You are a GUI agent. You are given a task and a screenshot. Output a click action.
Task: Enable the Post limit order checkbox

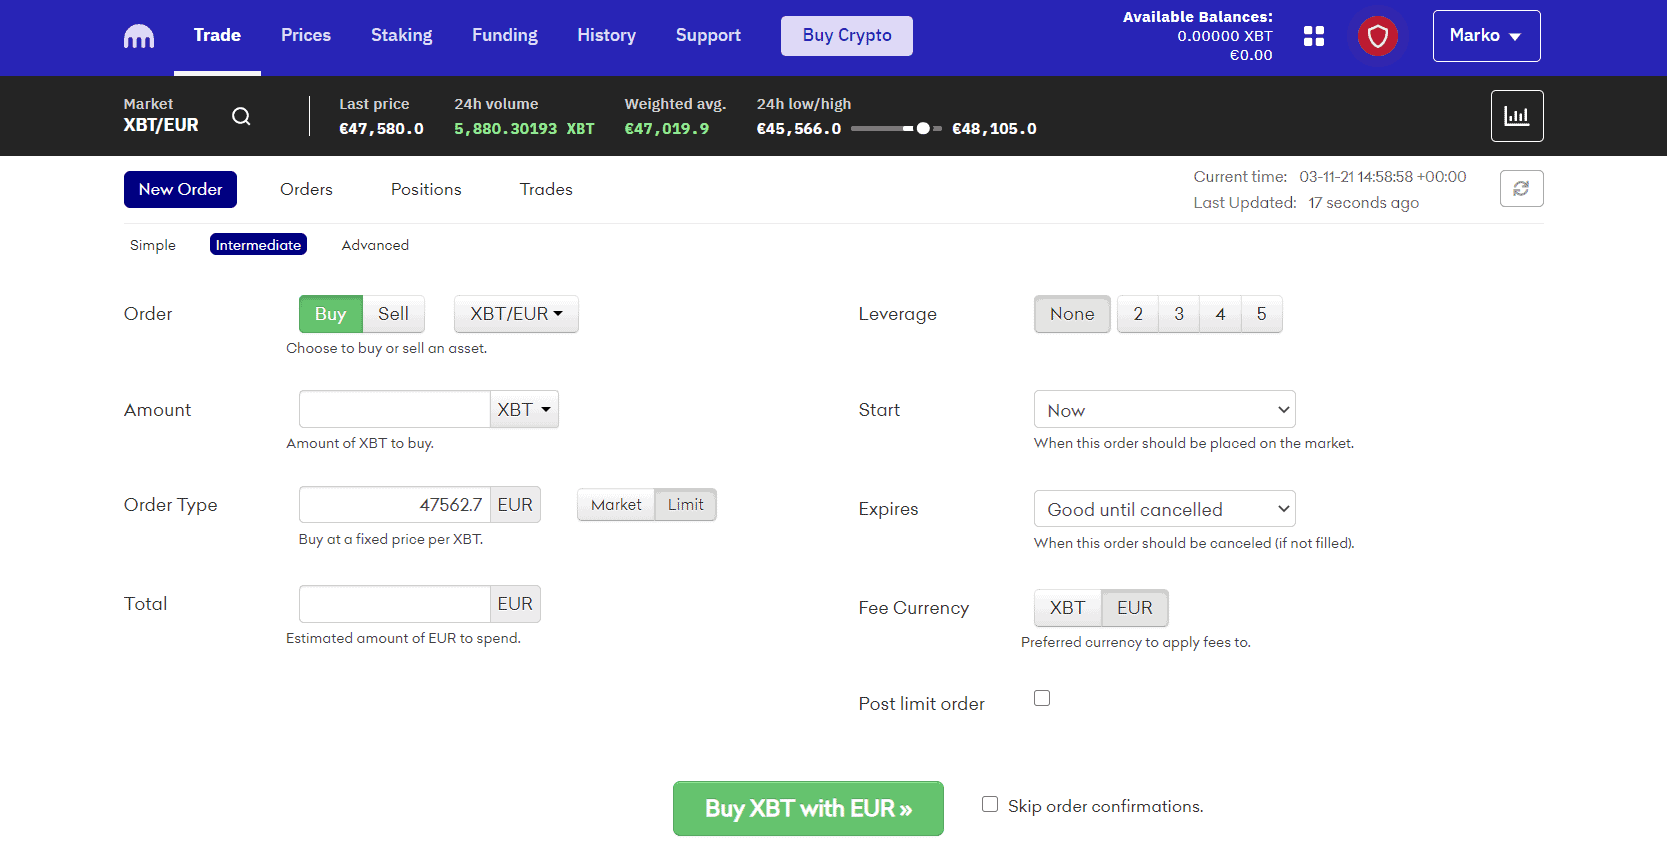point(1042,698)
